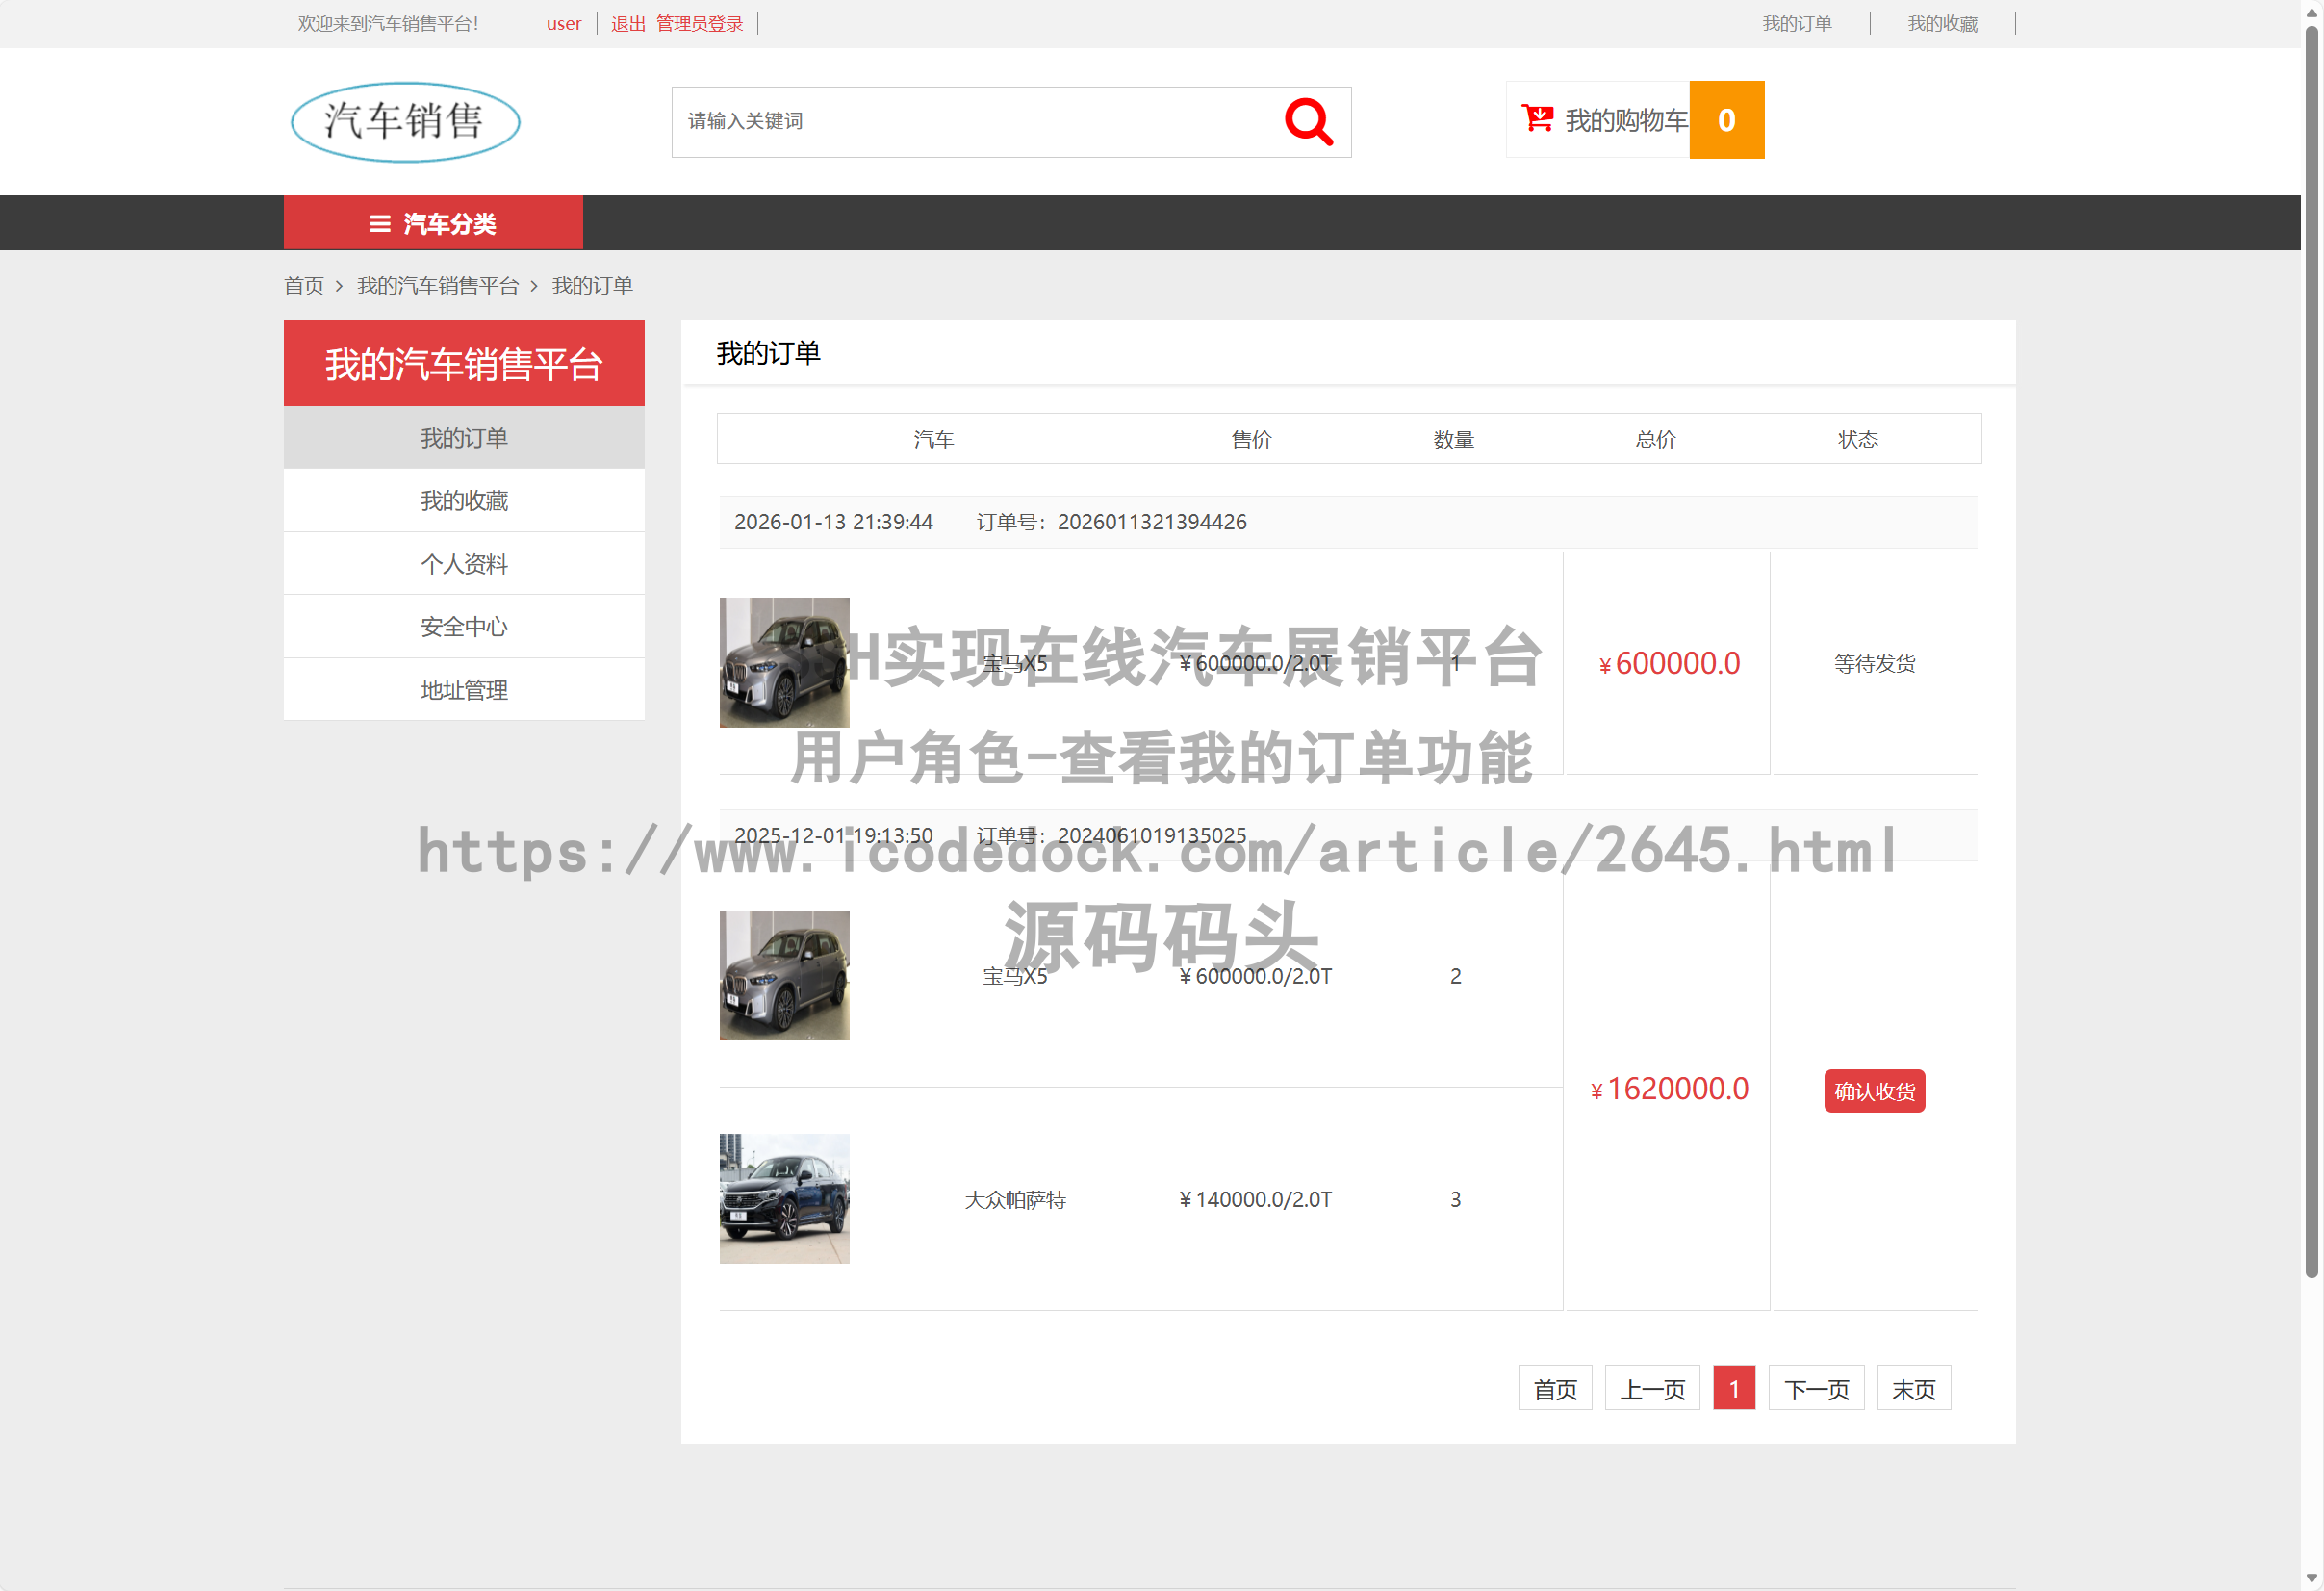Image resolution: width=2324 pixels, height=1591 pixels.
Task: Expand the 我的汽车销售平台 sidebar panel
Action: click(x=464, y=362)
